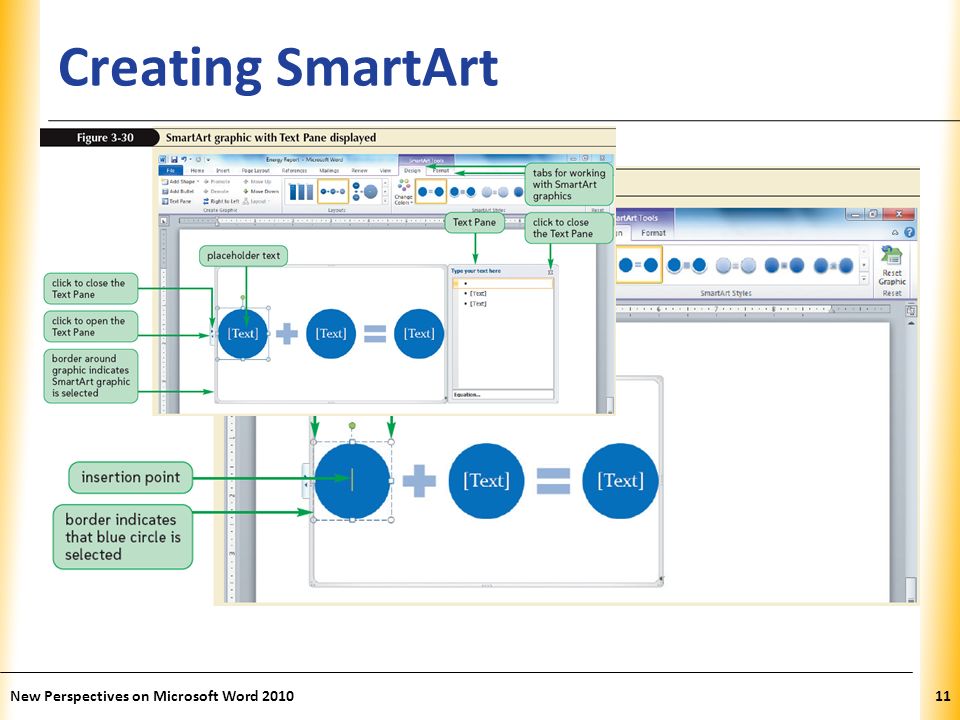The image size is (960, 720).
Task: Expand the rear window SmartArt Styles More arrow
Action: [x=864, y=278]
